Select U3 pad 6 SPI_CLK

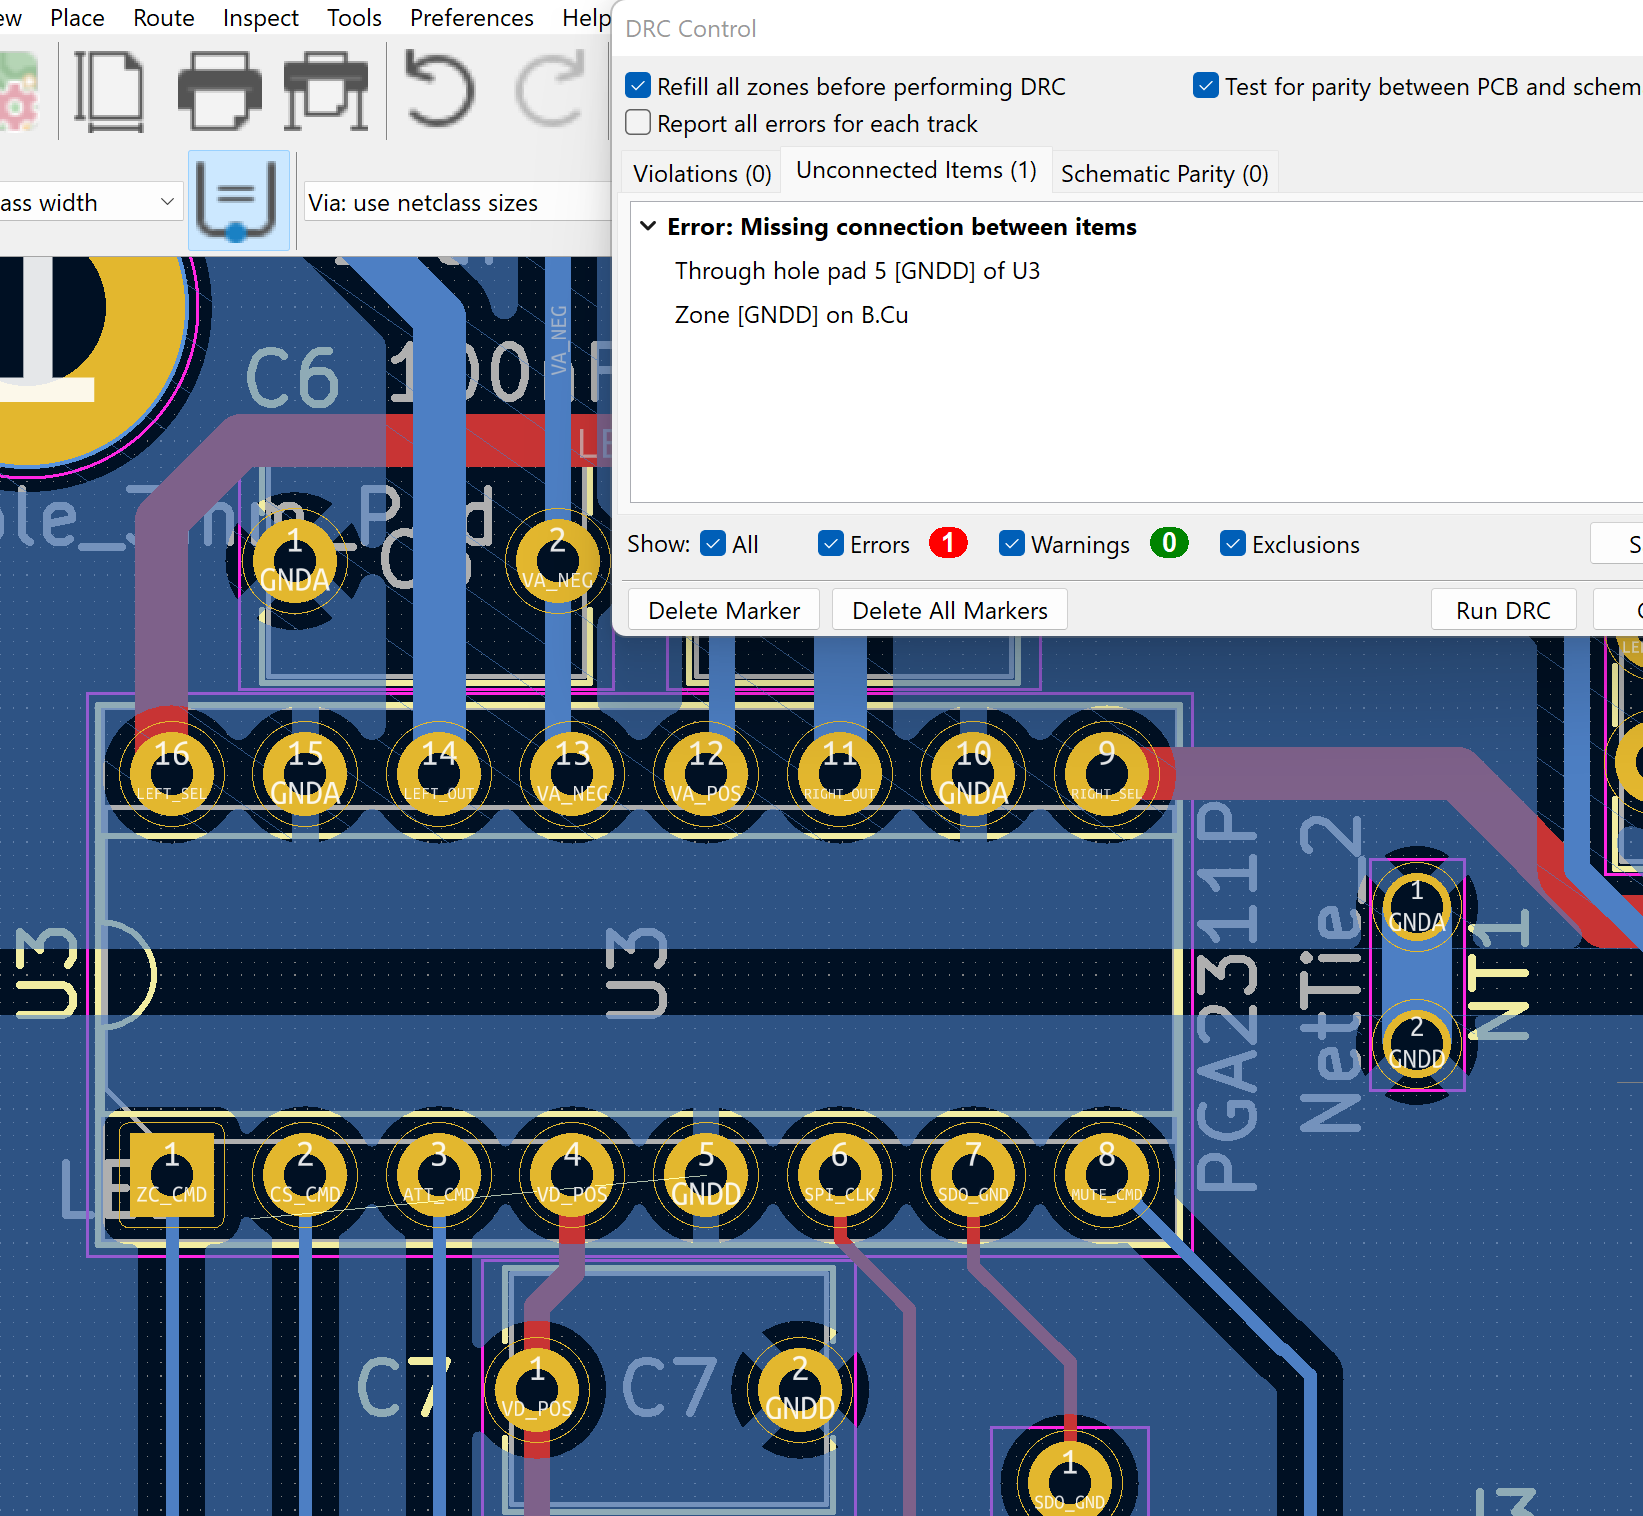[x=840, y=1175]
